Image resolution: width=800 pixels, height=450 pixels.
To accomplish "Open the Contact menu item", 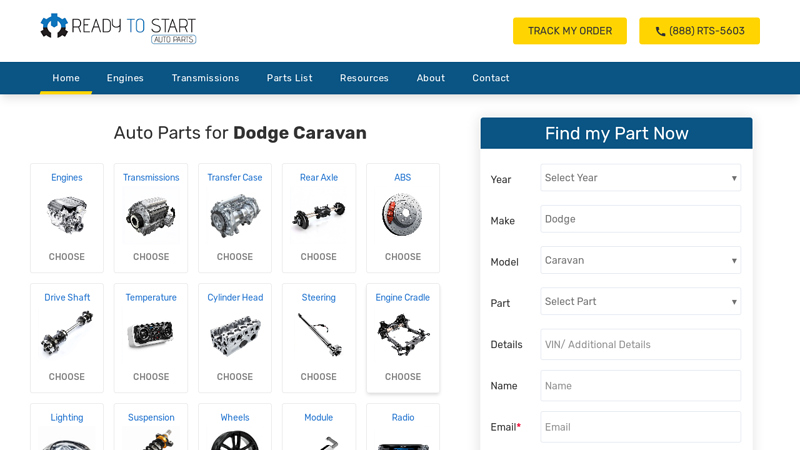I will tap(490, 78).
